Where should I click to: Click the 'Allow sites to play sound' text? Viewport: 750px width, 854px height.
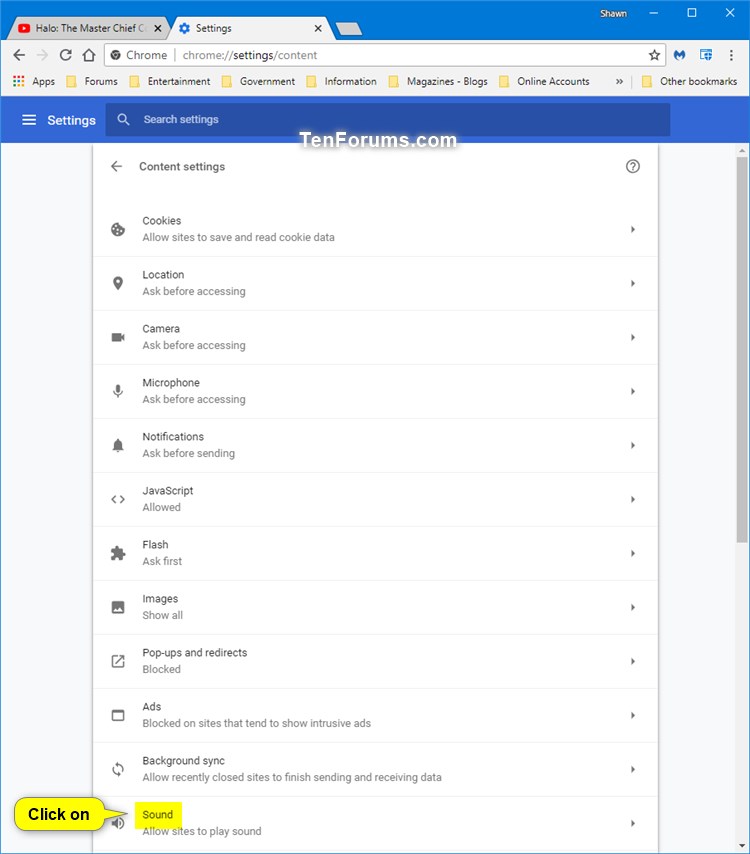202,831
